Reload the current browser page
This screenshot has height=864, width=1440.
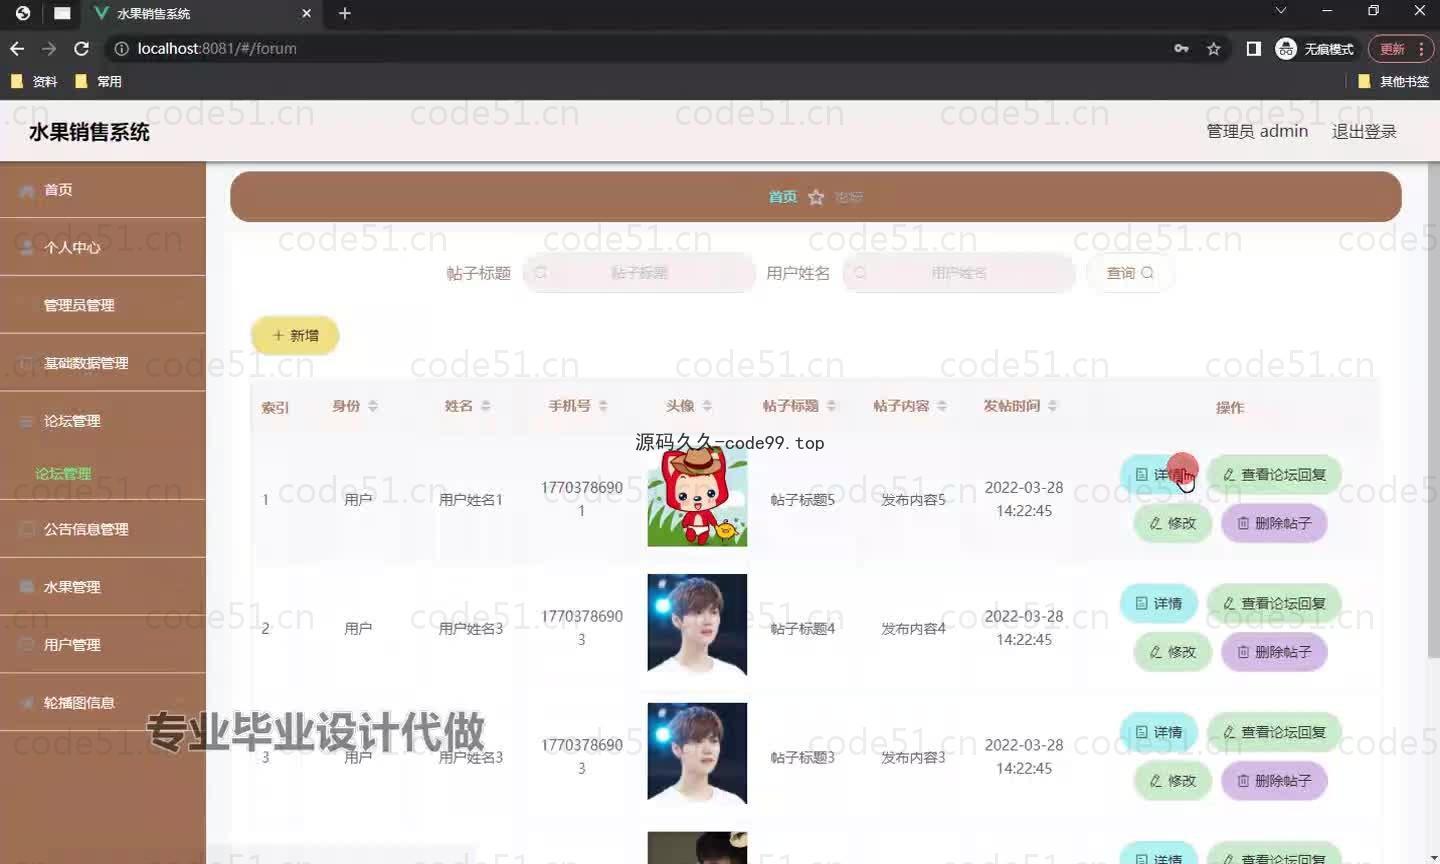coord(82,48)
